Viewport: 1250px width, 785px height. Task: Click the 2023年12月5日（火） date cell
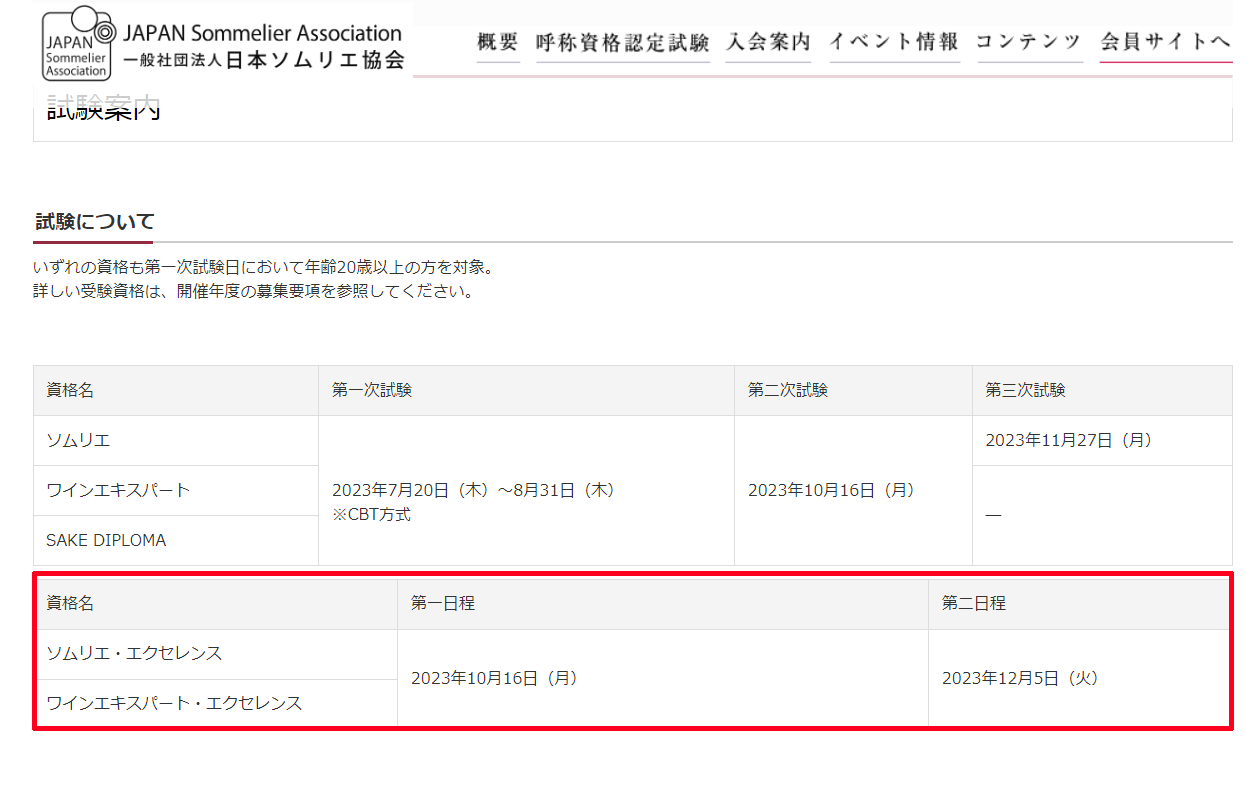tap(1079, 678)
